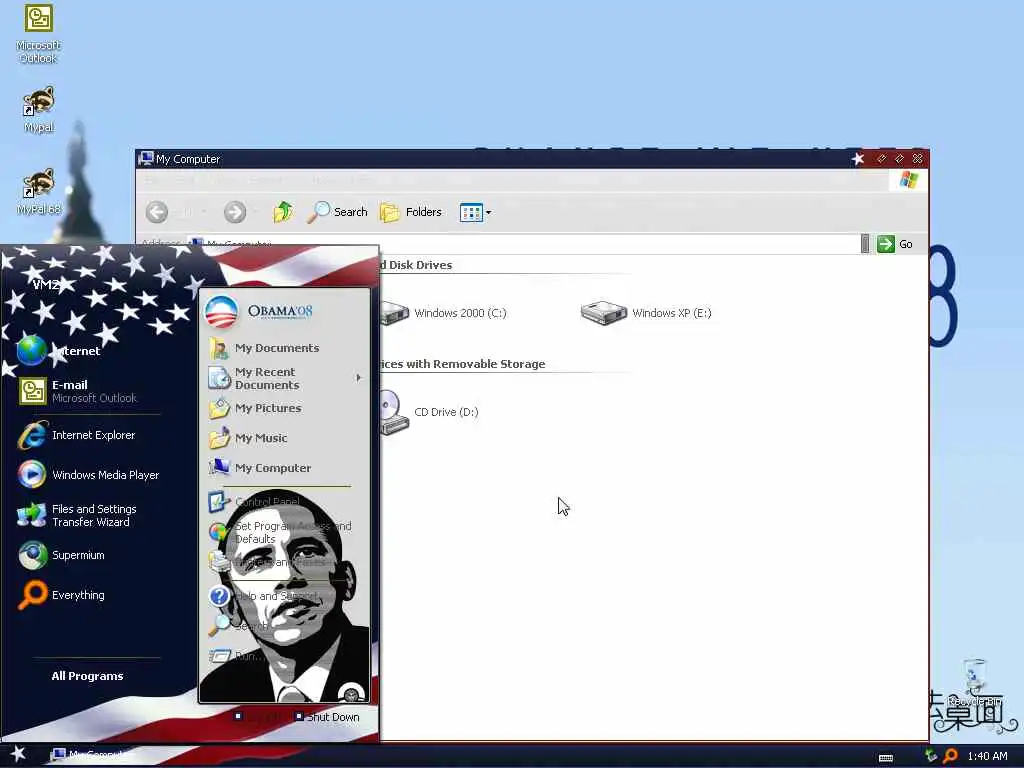Open the Views dropdown button
The image size is (1024, 768).
(x=475, y=212)
